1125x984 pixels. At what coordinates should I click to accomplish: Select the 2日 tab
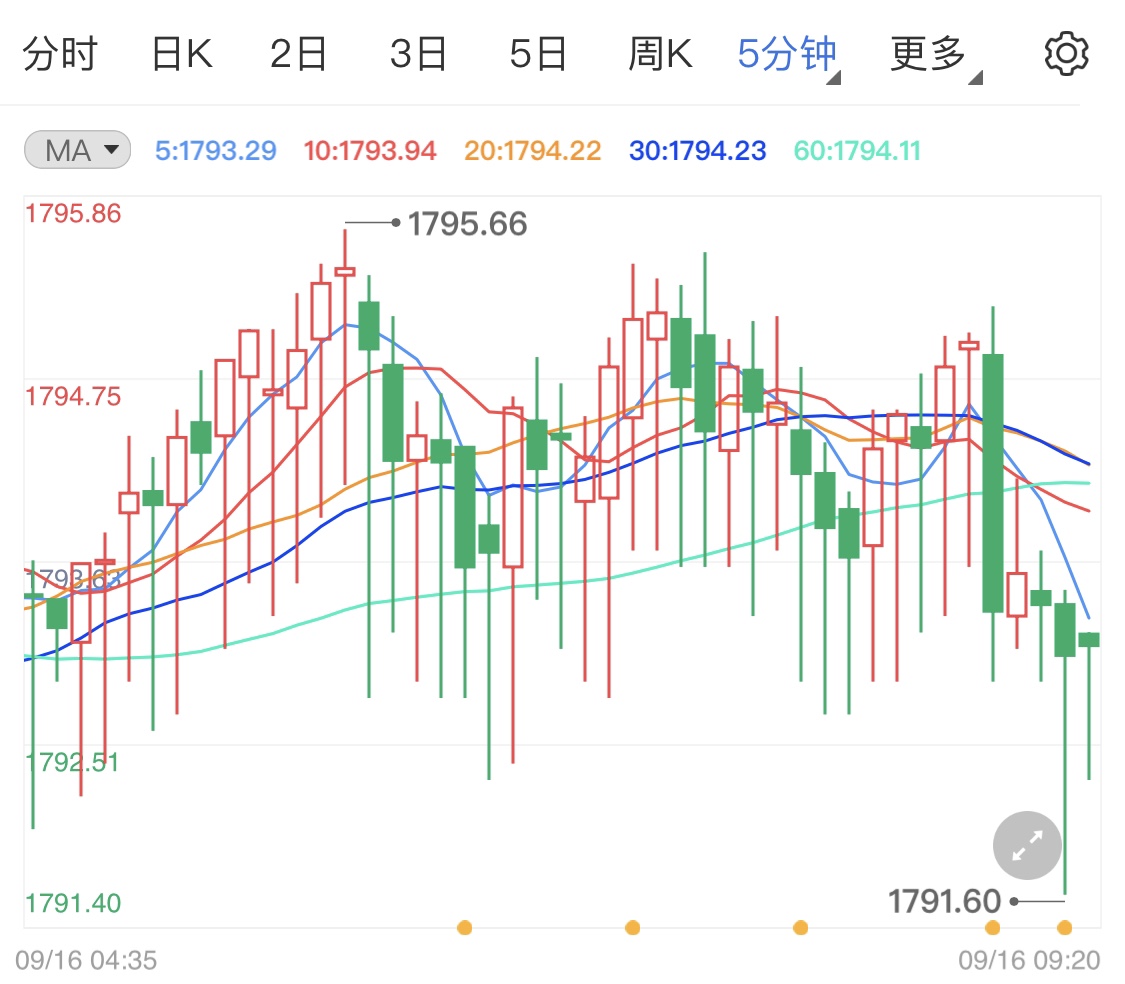click(298, 54)
